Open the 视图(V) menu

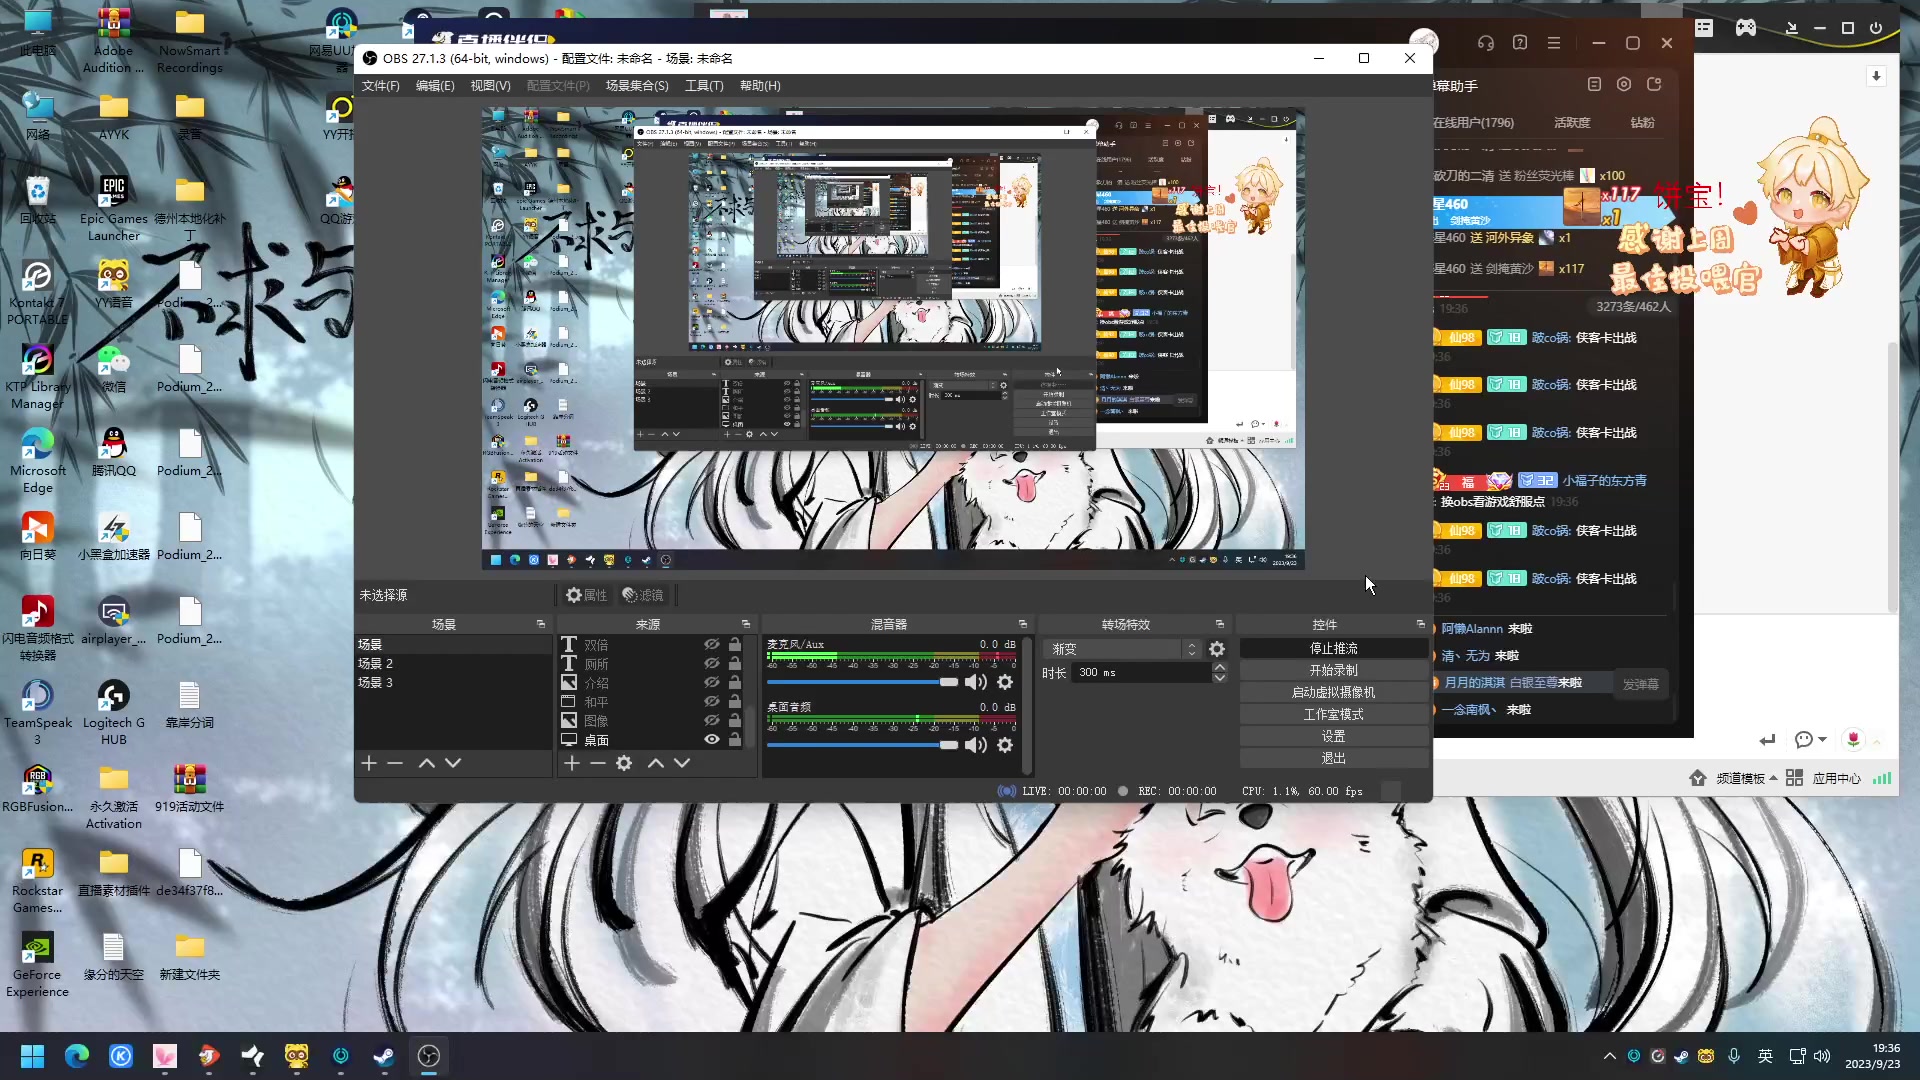pos(490,86)
